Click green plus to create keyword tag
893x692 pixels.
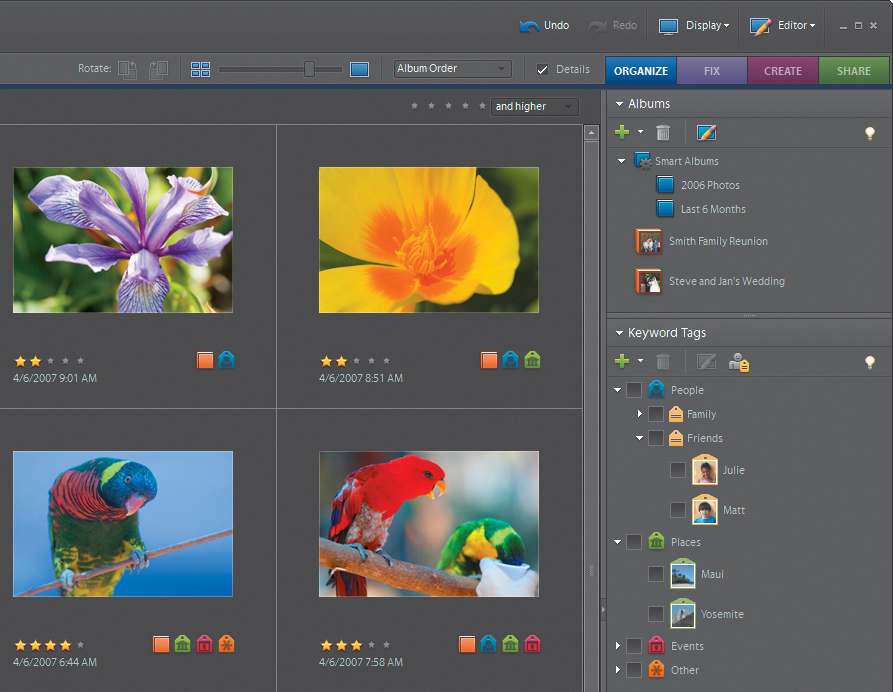[622, 361]
